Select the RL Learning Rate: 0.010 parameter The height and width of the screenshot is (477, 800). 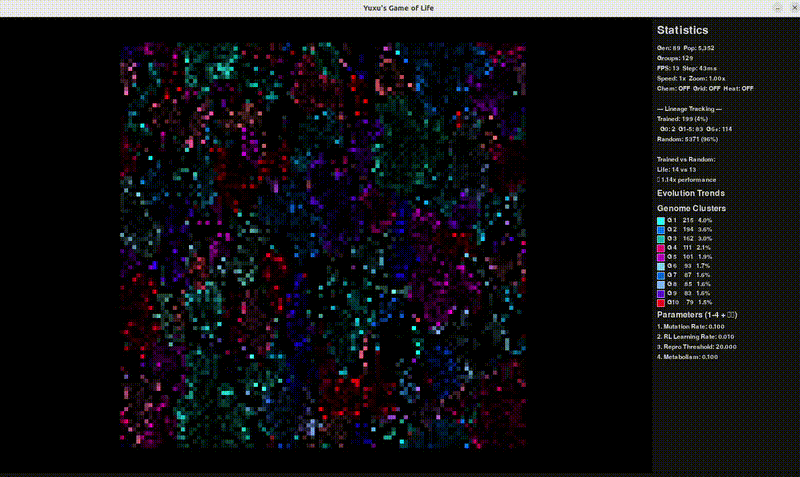tap(696, 337)
